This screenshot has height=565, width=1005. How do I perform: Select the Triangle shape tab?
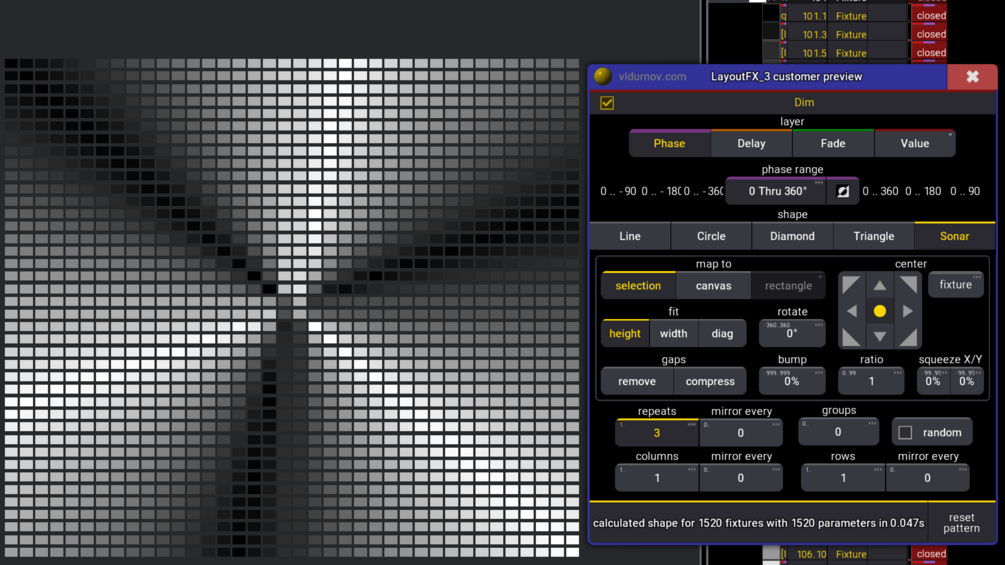(874, 236)
